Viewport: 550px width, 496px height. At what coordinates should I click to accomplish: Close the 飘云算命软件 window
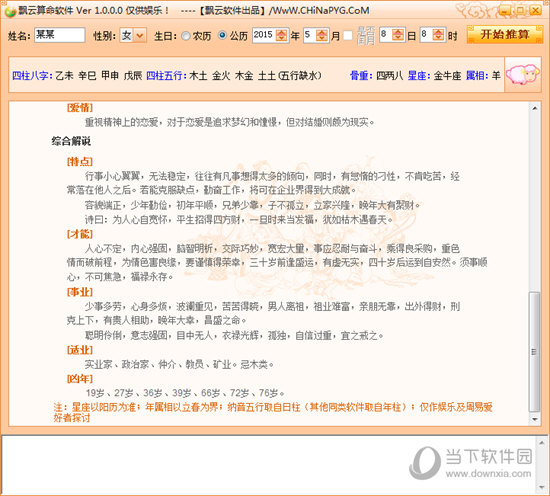[535, 11]
